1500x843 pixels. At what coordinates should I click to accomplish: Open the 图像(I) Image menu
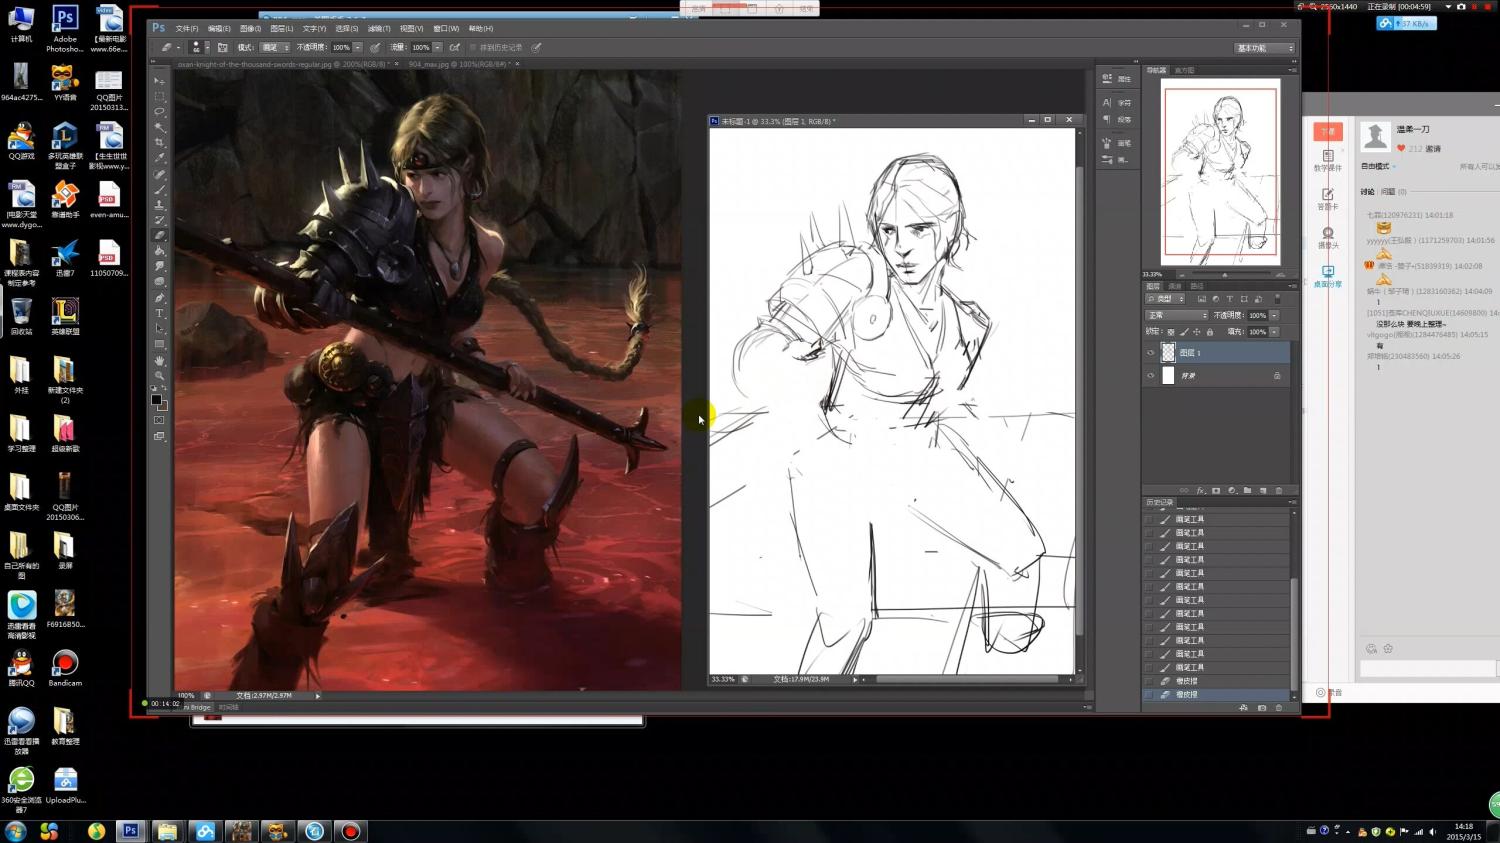(x=250, y=29)
